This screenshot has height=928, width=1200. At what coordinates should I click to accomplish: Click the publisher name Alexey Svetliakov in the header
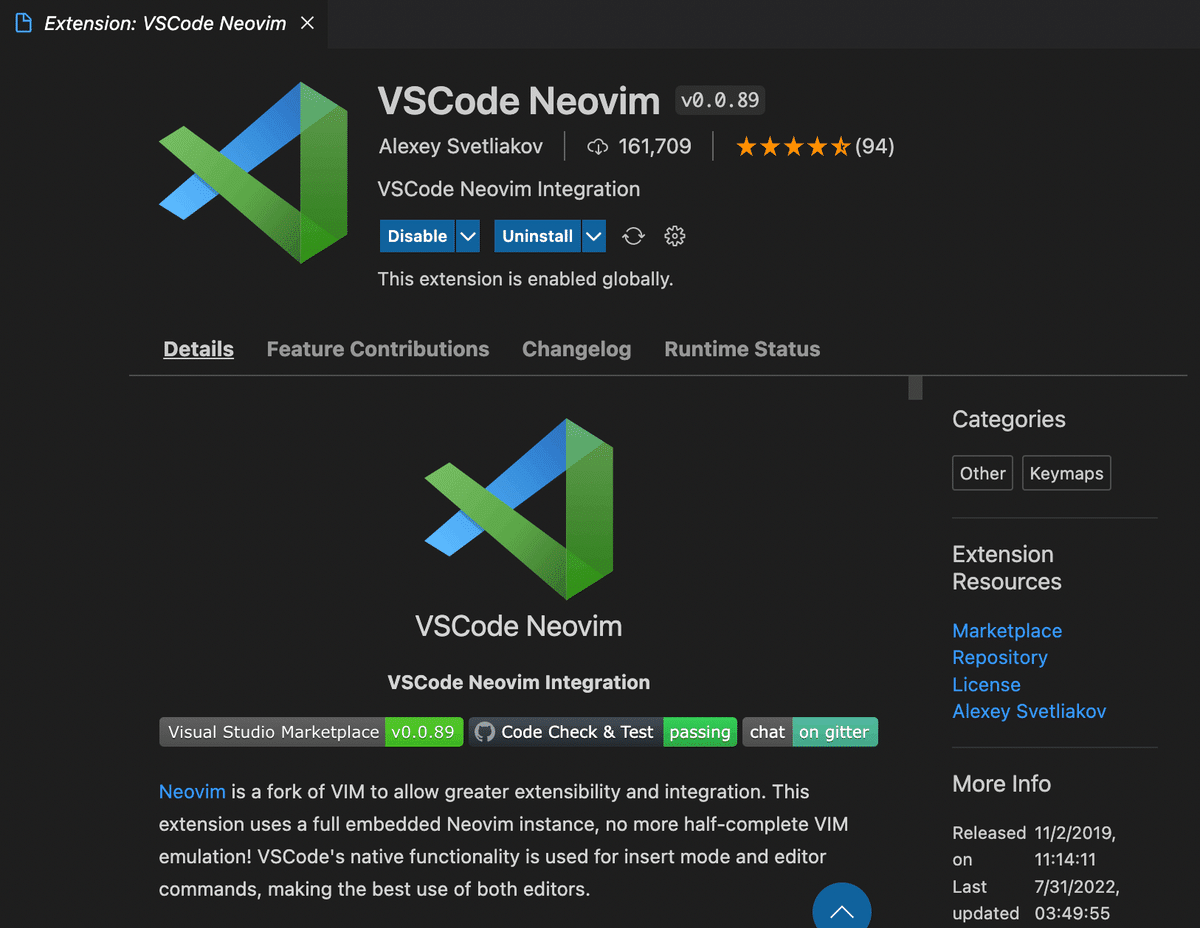click(461, 147)
